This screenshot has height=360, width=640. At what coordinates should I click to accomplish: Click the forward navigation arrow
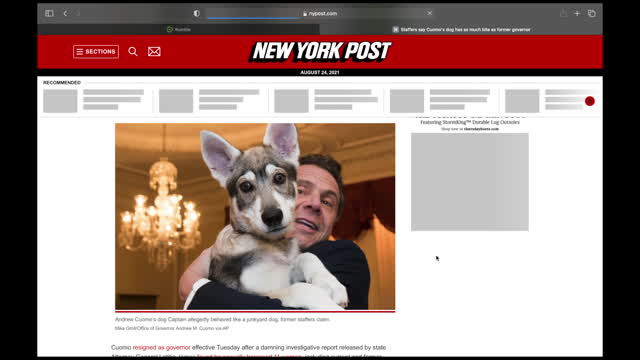click(78, 13)
